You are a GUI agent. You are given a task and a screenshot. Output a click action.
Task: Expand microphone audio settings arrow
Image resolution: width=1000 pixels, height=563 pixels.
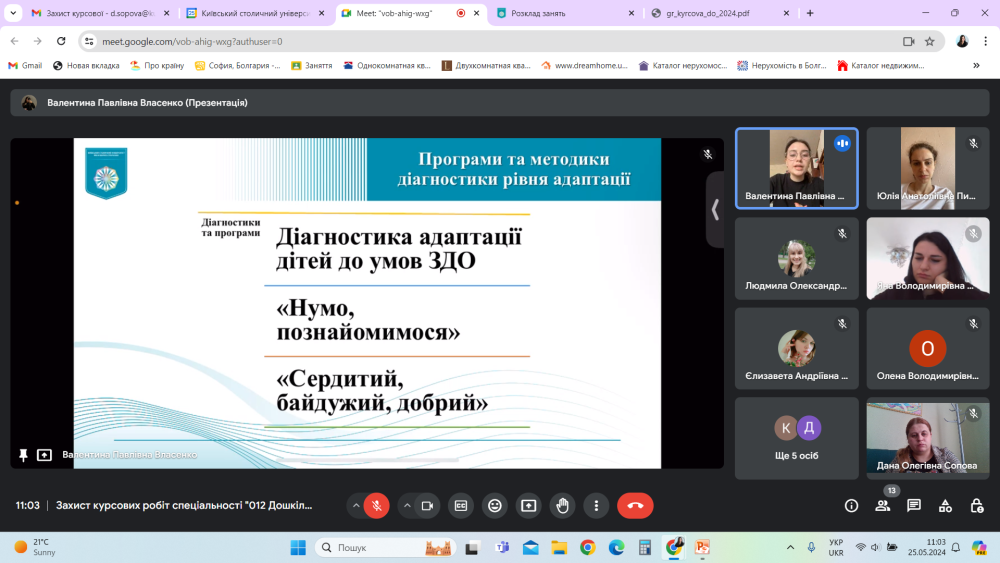tap(355, 506)
